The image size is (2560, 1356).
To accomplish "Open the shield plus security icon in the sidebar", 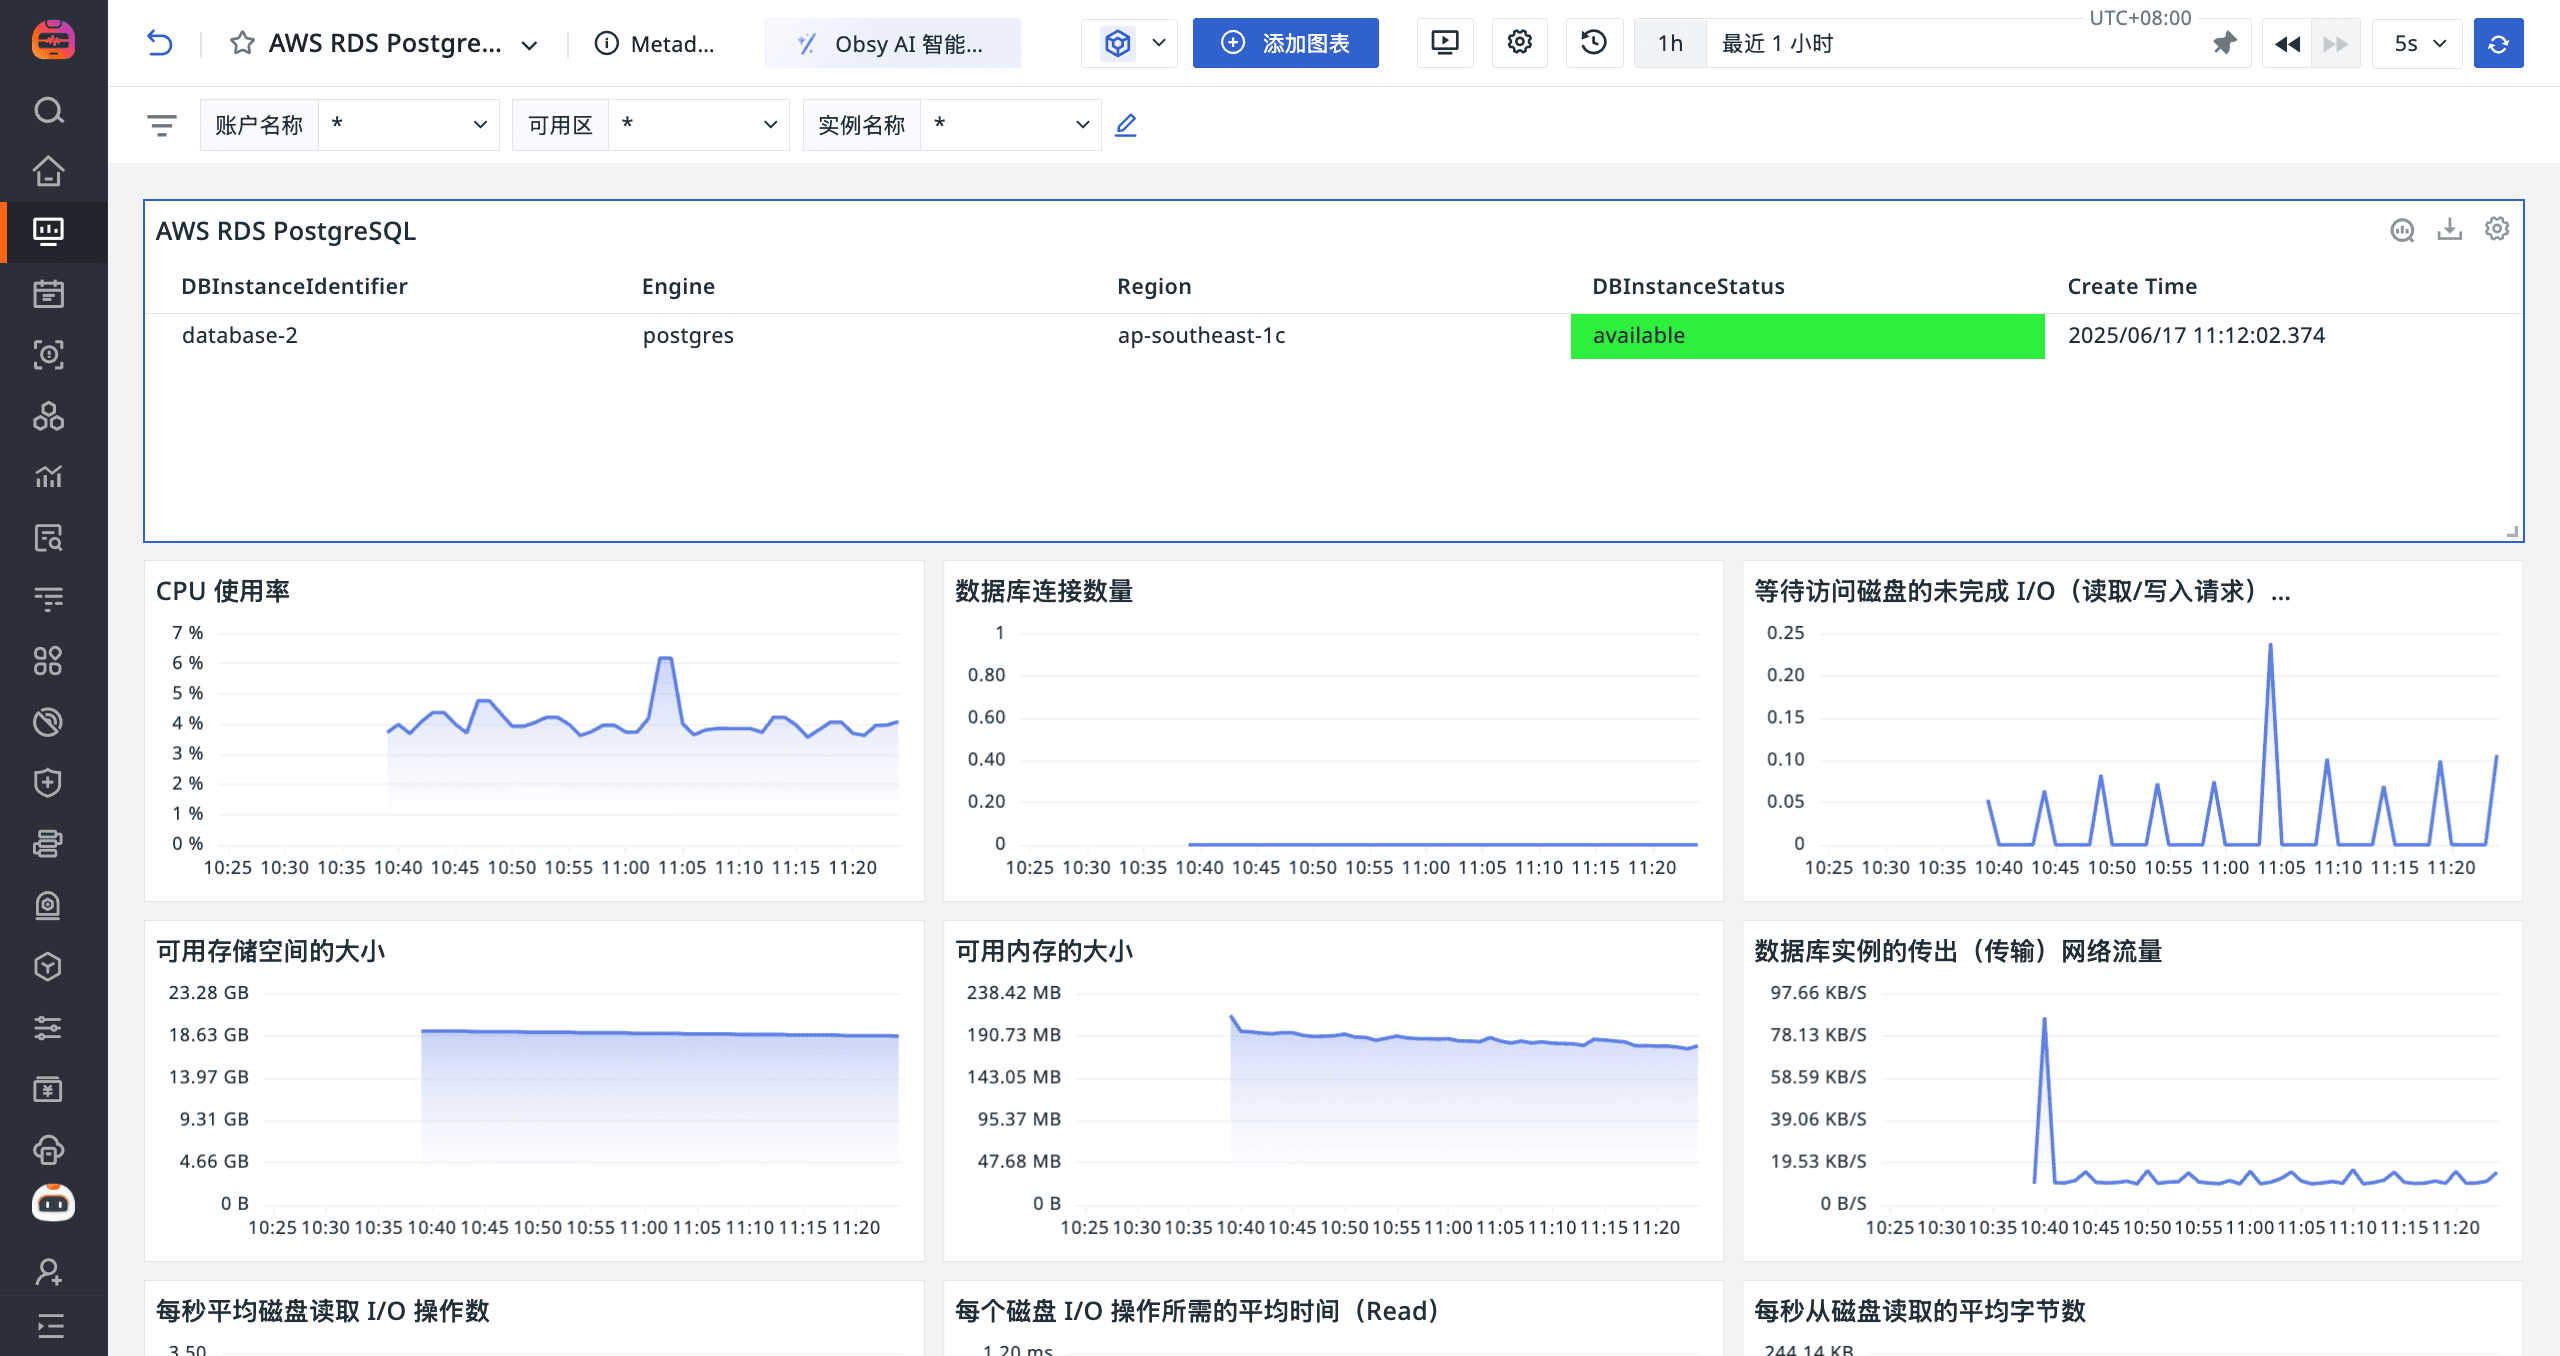I will [x=49, y=783].
